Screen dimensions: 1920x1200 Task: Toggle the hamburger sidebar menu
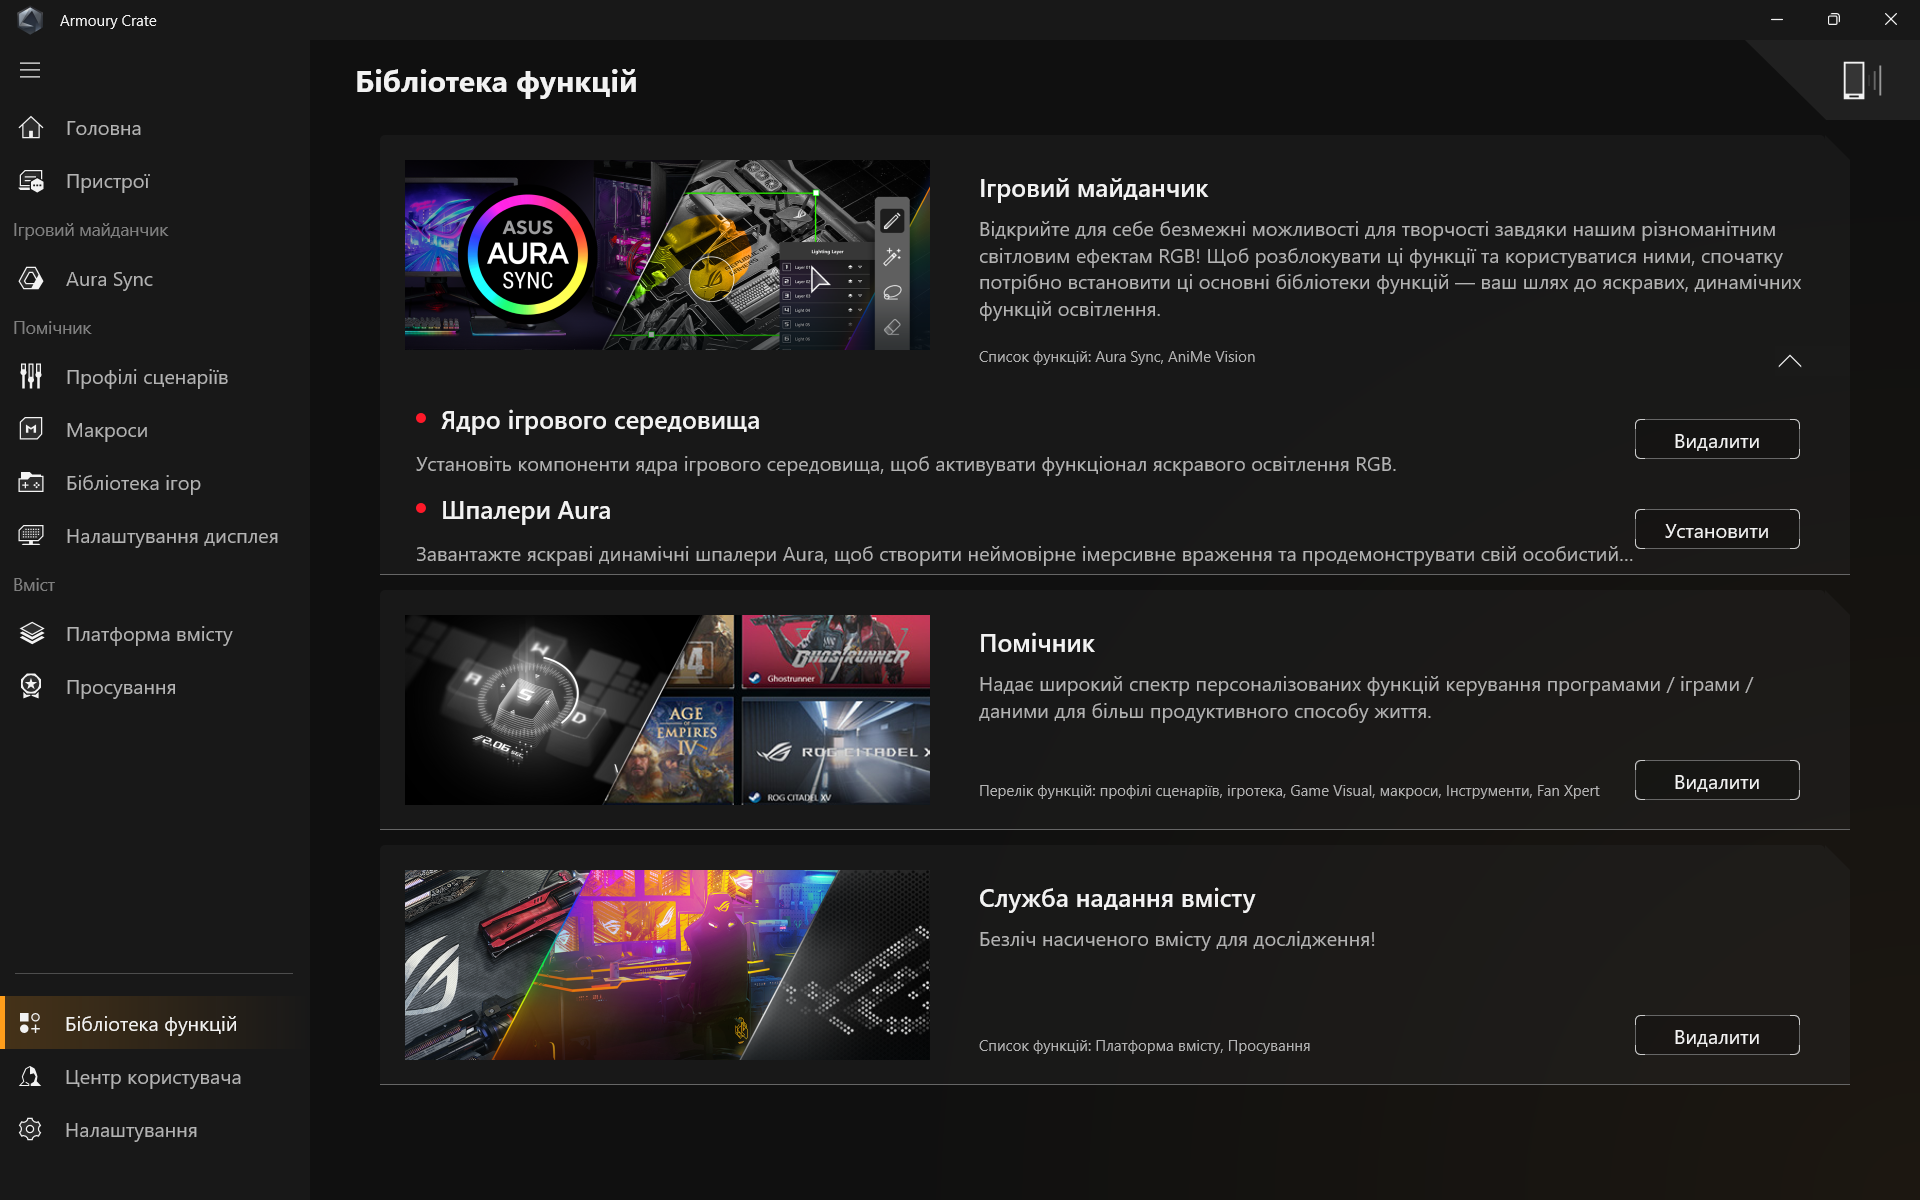point(30,70)
